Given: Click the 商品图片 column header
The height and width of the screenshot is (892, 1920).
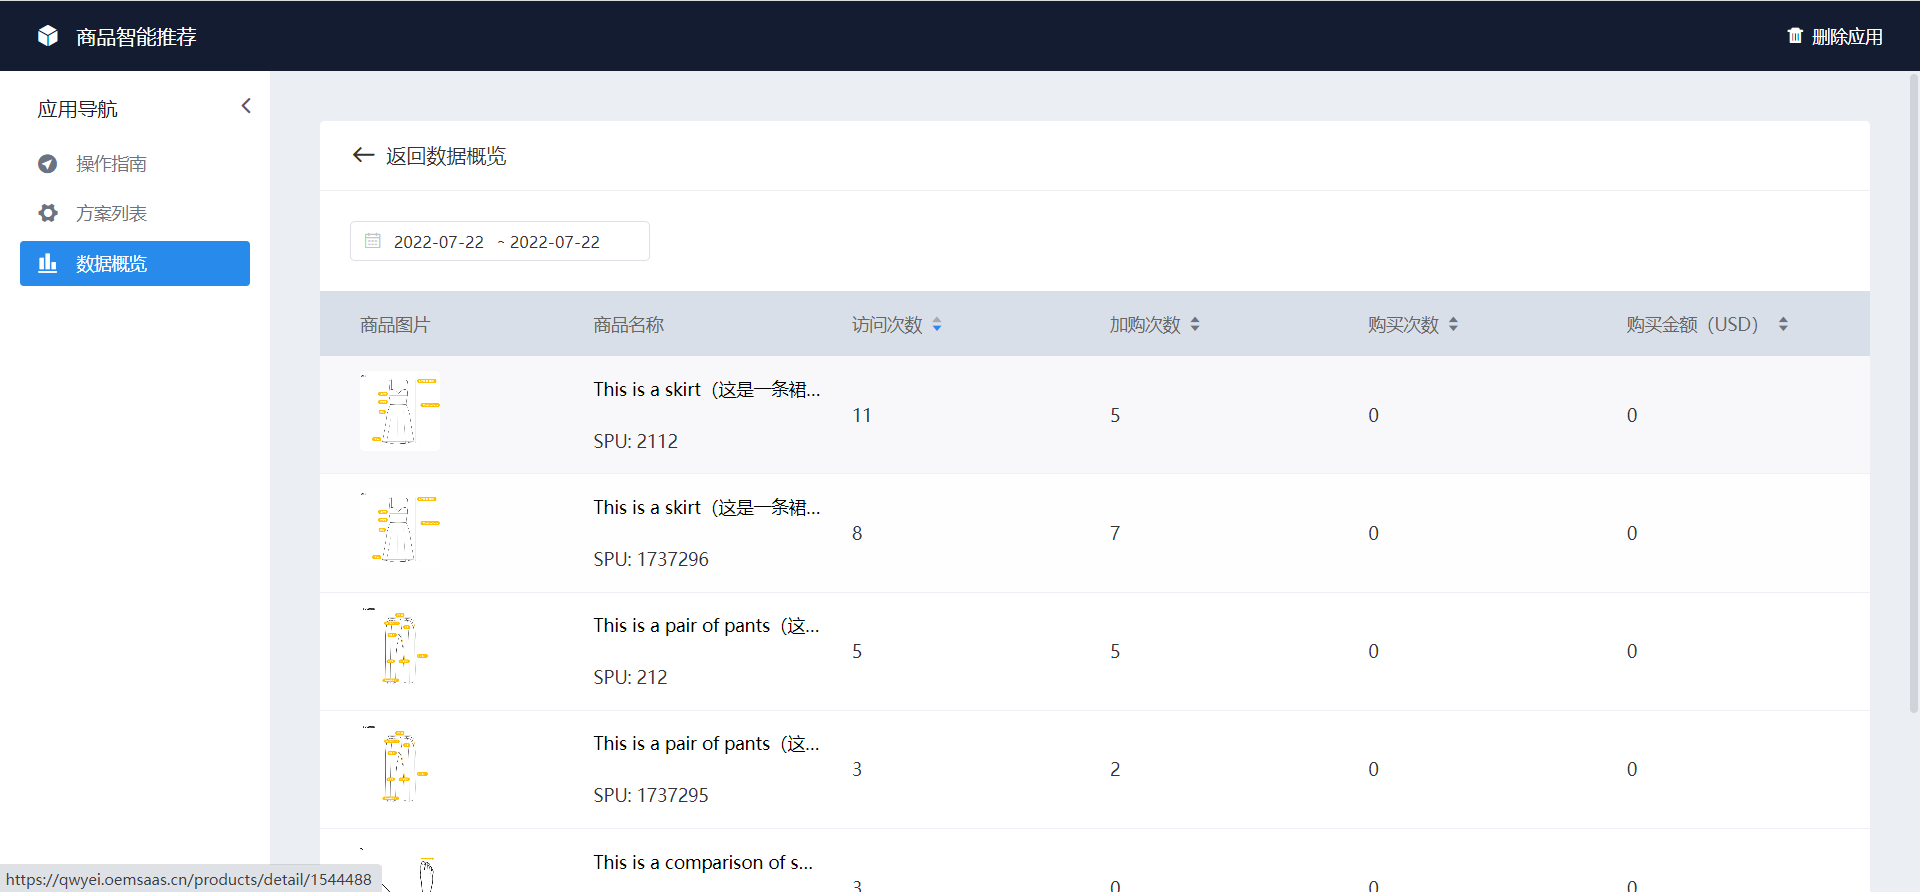Looking at the screenshot, I should [x=395, y=325].
